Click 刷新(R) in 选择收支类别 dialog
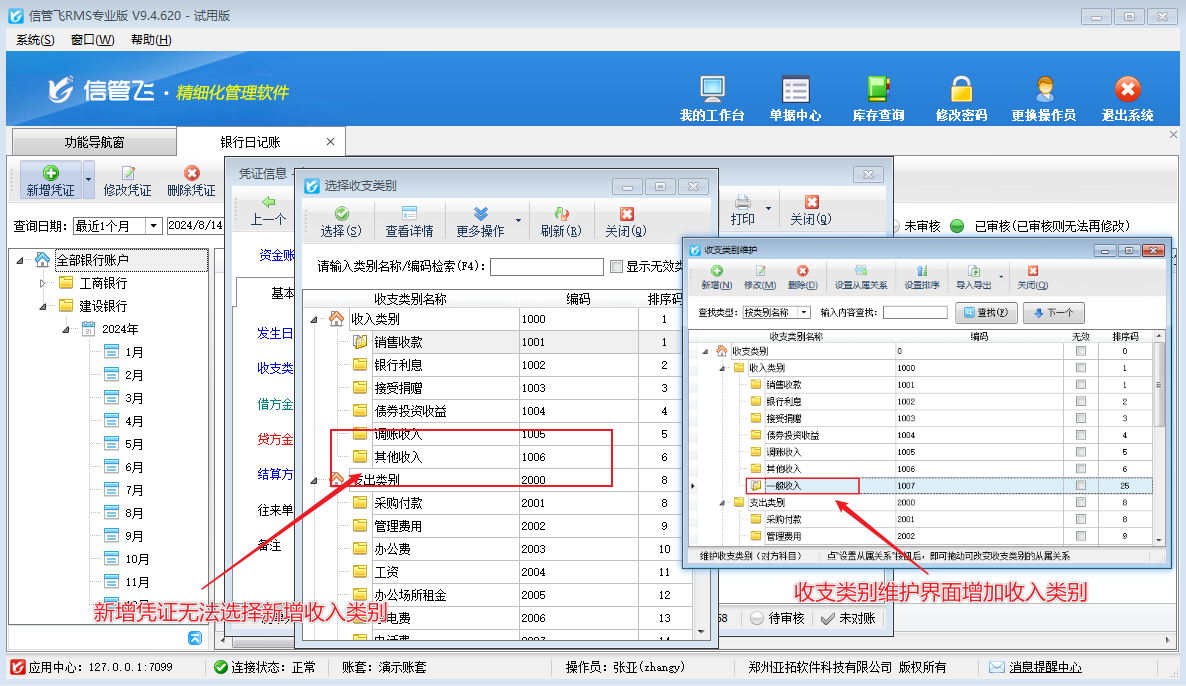Screen dimensions: 1186x686 pyautogui.click(x=560, y=221)
